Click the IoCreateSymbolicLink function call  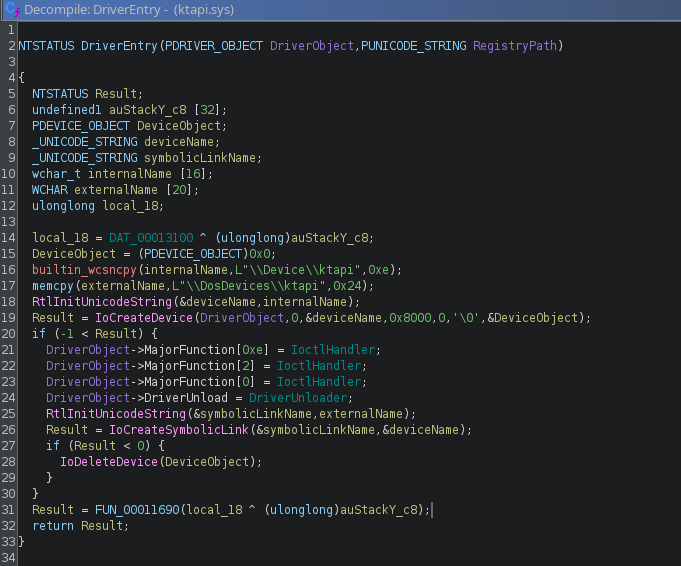click(x=179, y=430)
